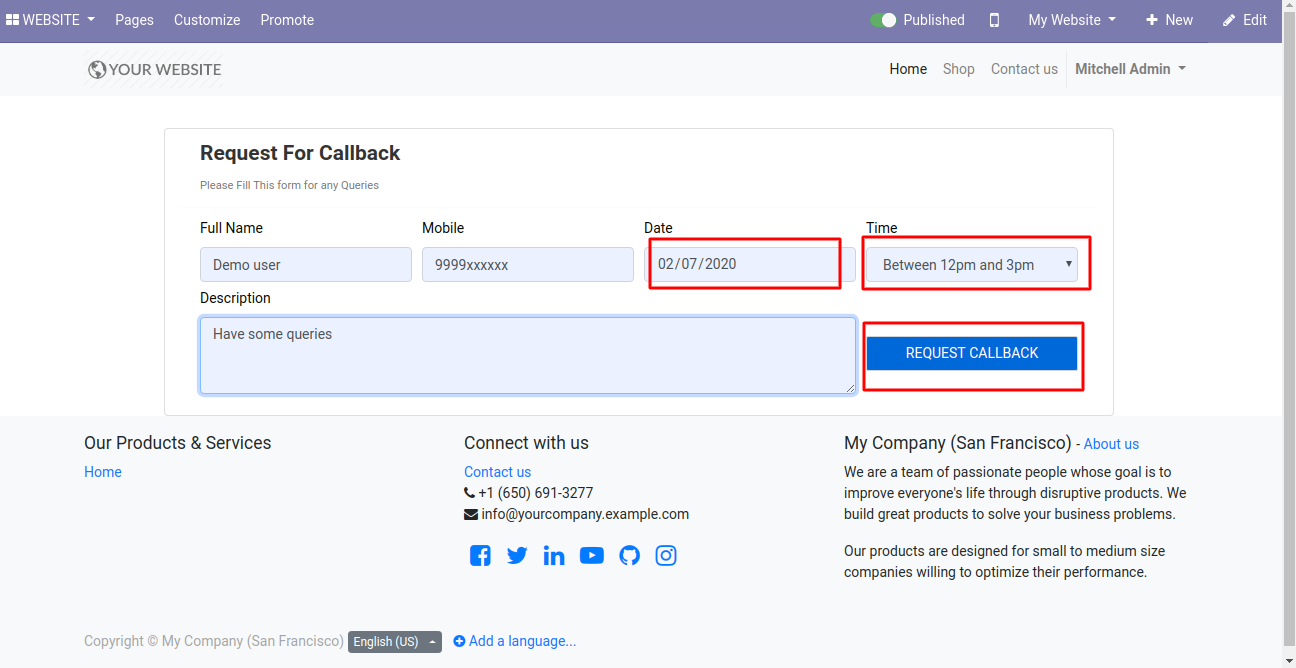This screenshot has width=1296, height=668.
Task: Start editing with the Edit pencil icon
Action: coord(1227,19)
